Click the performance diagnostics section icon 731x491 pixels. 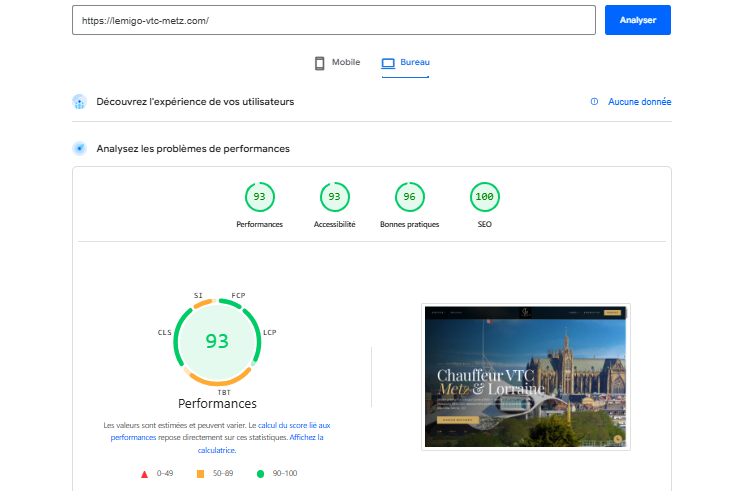pyautogui.click(x=80, y=148)
